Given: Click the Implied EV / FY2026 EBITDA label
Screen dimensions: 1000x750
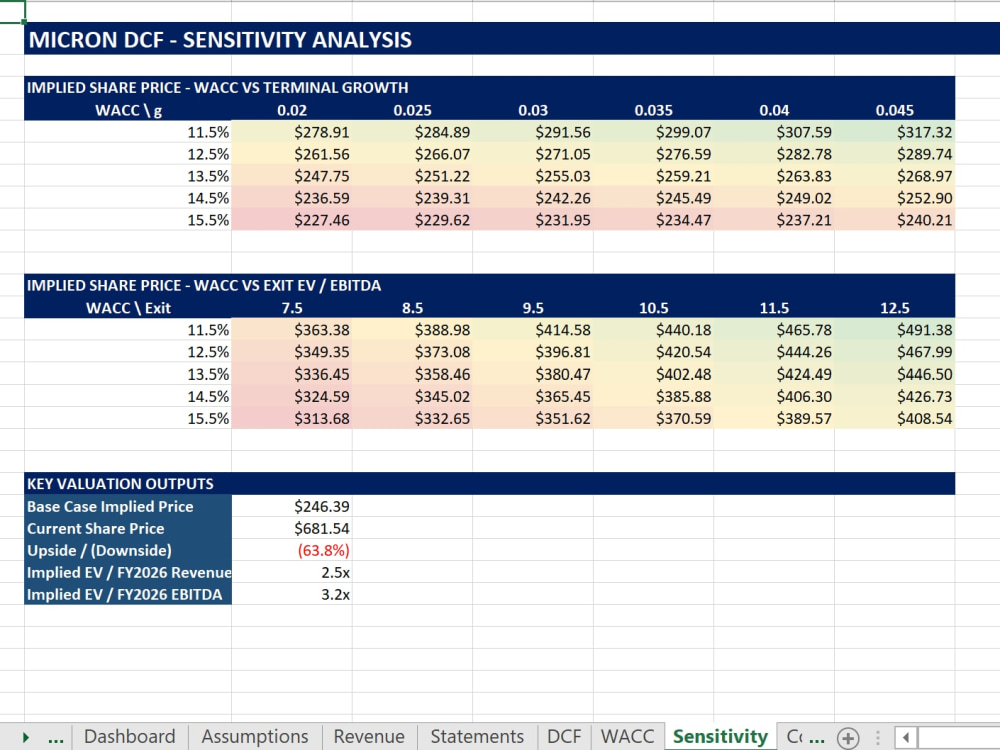Looking at the screenshot, I should (128, 594).
